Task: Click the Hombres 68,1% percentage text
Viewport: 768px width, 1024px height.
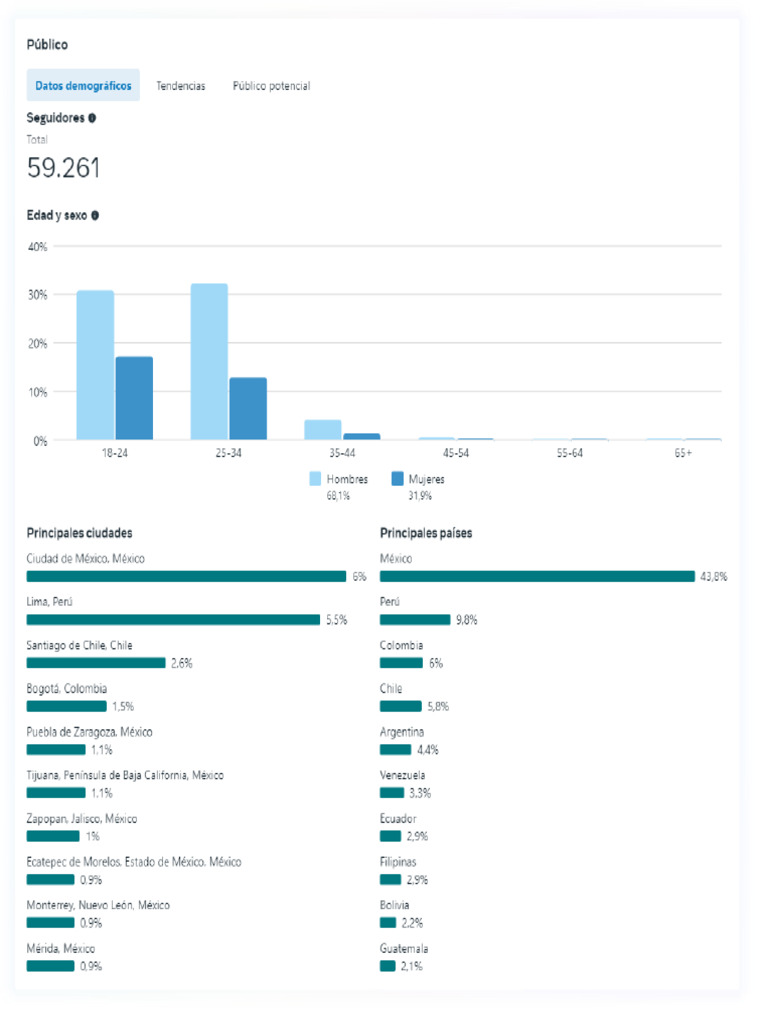Action: point(338,496)
